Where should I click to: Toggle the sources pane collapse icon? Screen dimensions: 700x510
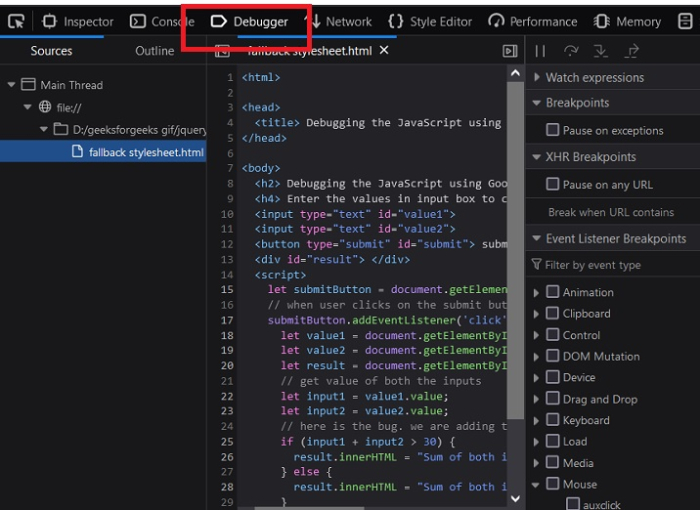[x=510, y=51]
